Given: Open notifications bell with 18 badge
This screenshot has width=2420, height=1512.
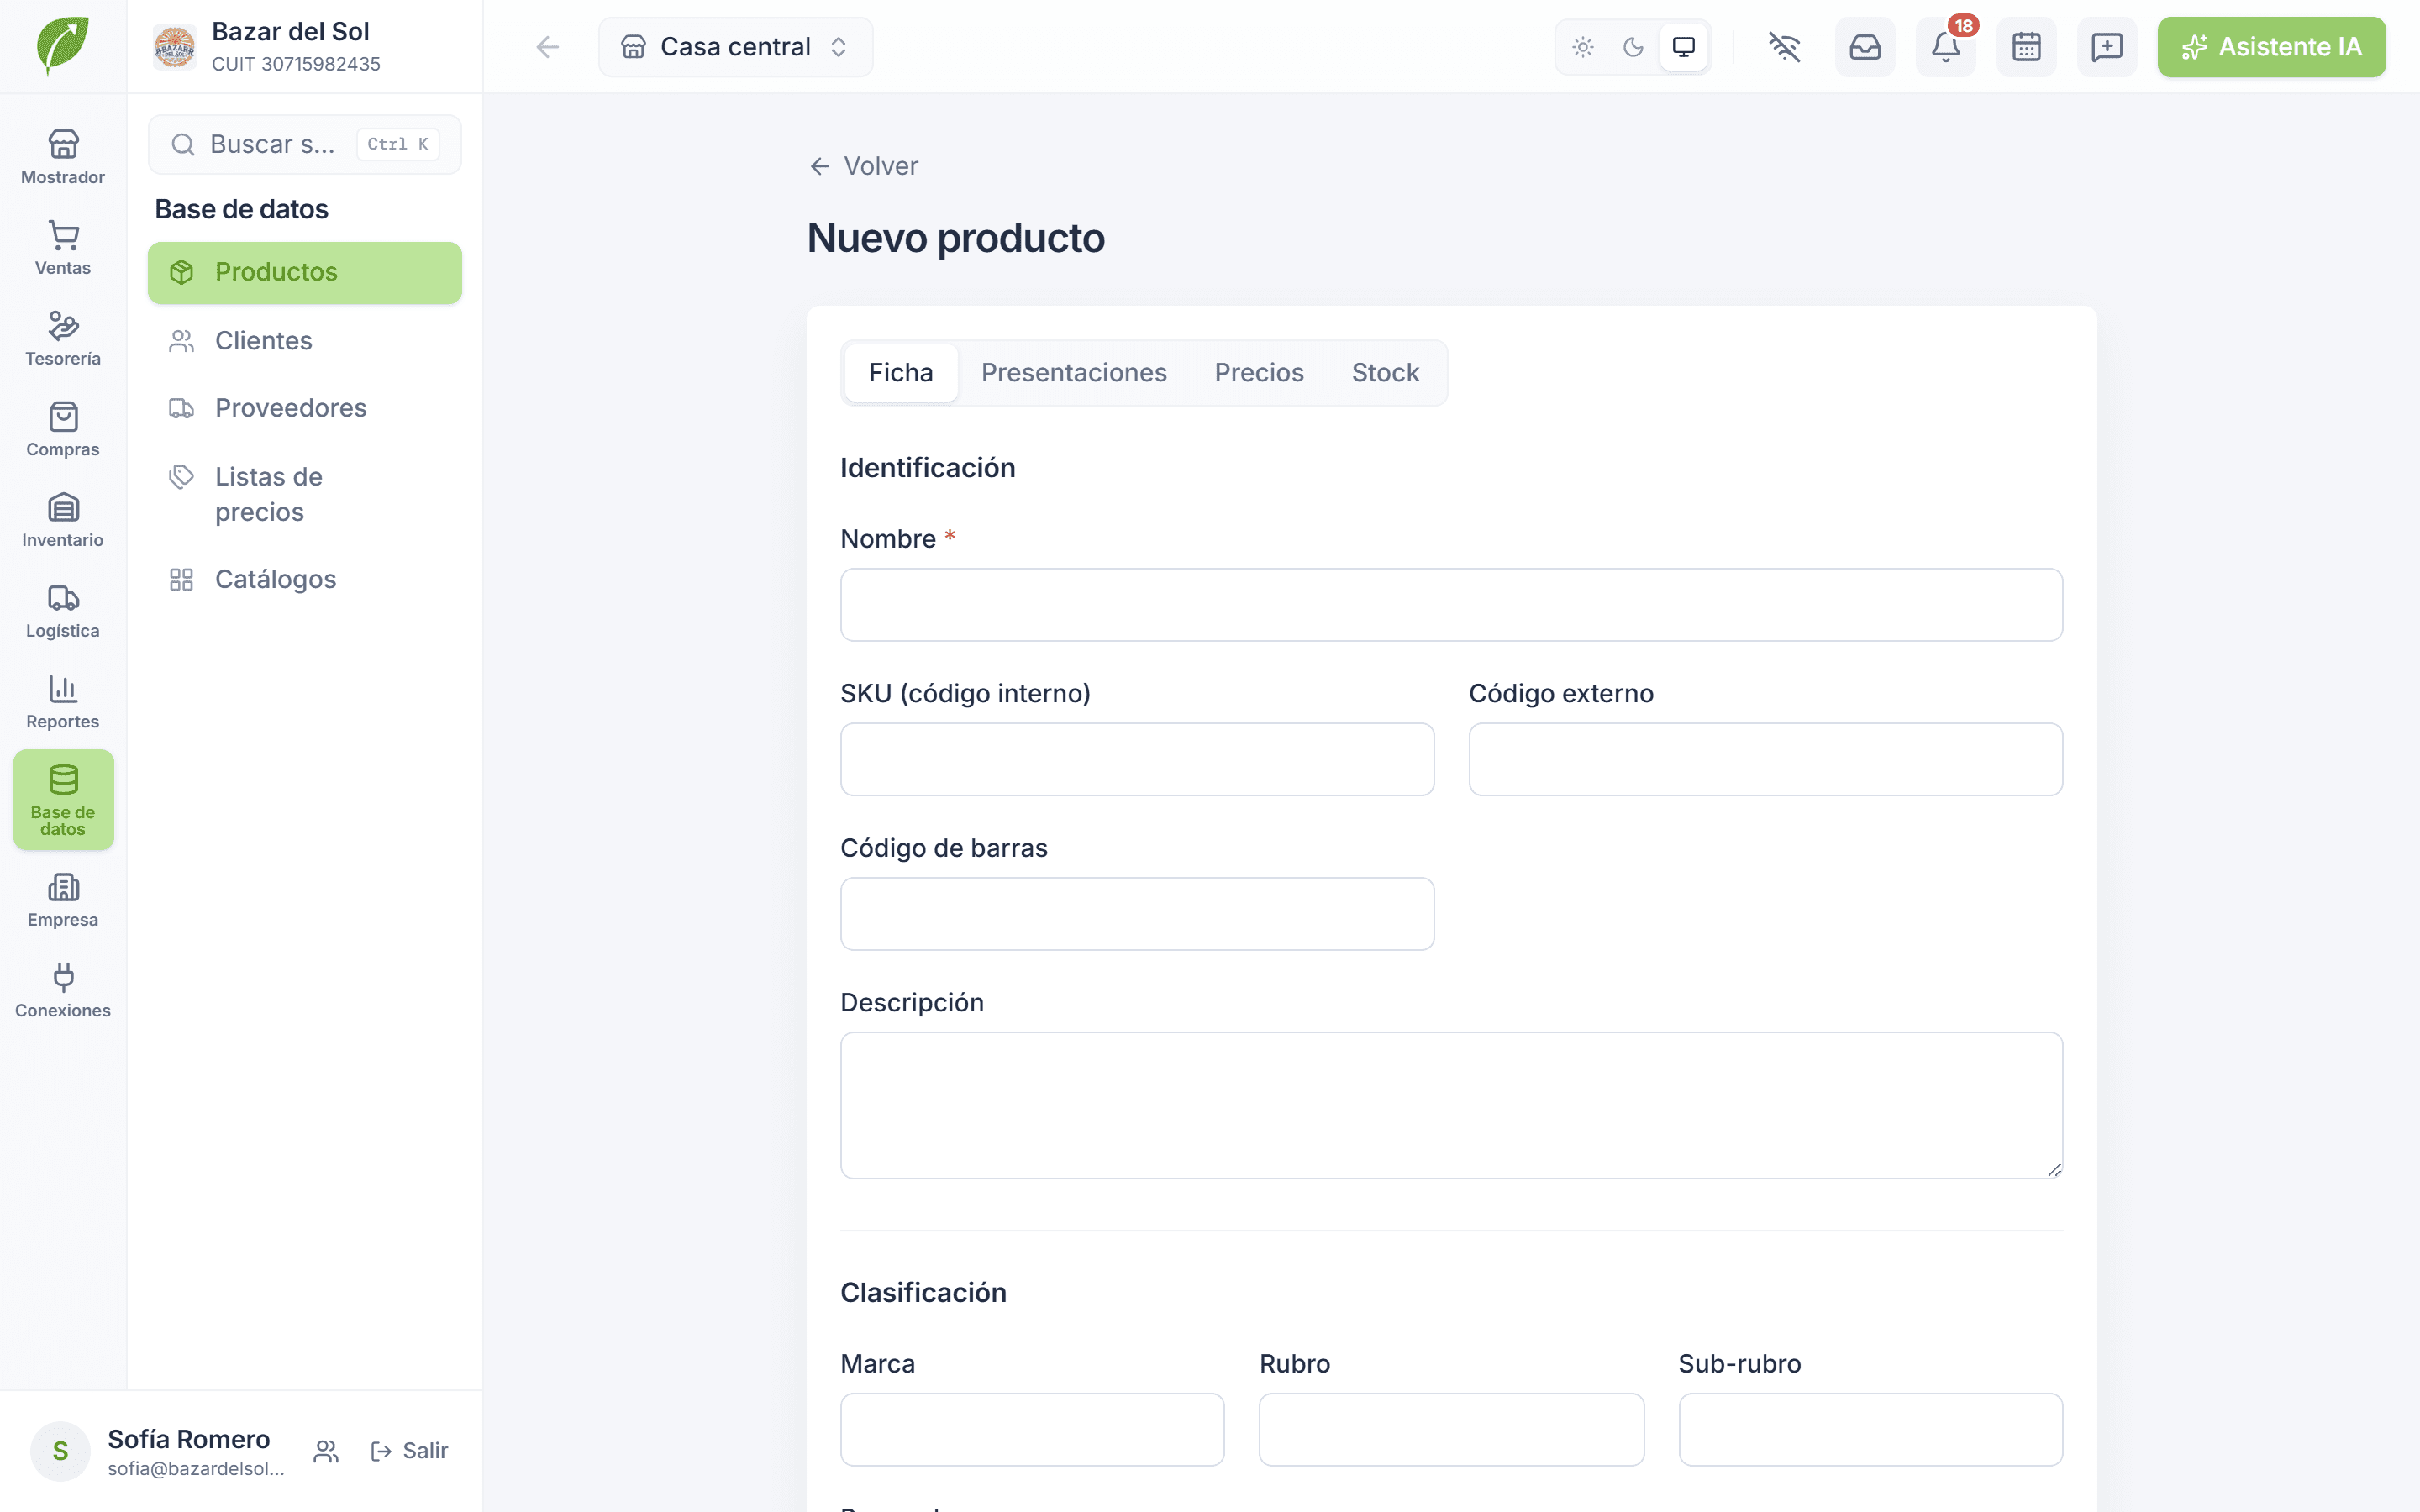Looking at the screenshot, I should tap(1946, 47).
